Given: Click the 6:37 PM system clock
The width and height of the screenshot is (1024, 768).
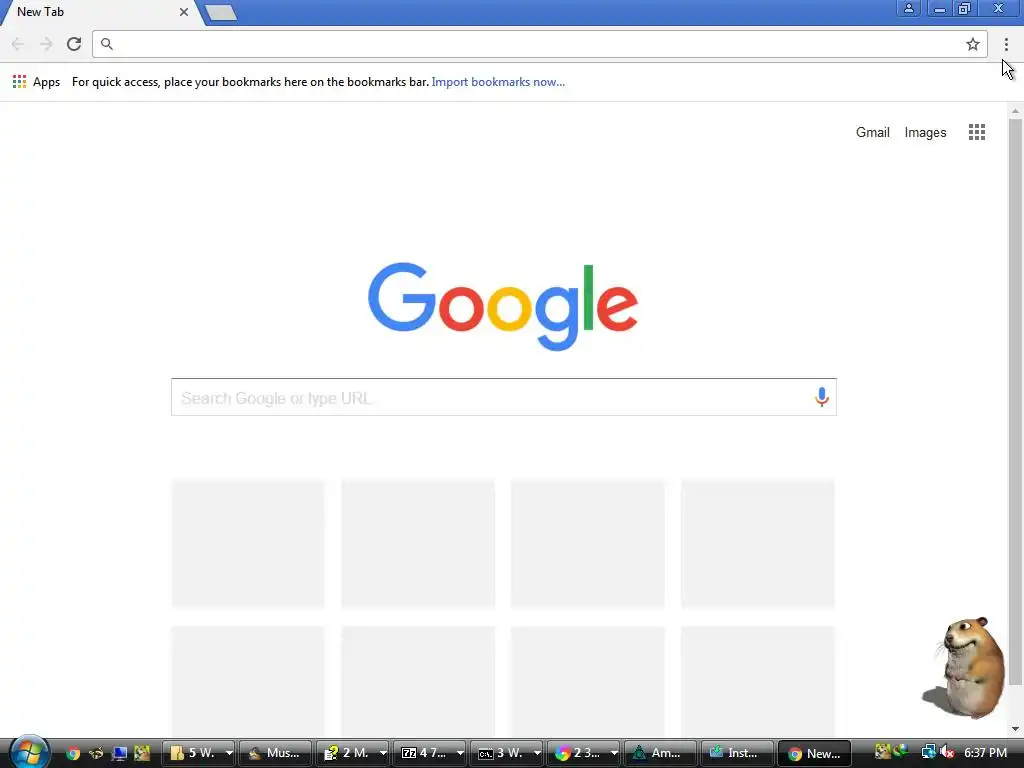Looking at the screenshot, I should (x=985, y=753).
